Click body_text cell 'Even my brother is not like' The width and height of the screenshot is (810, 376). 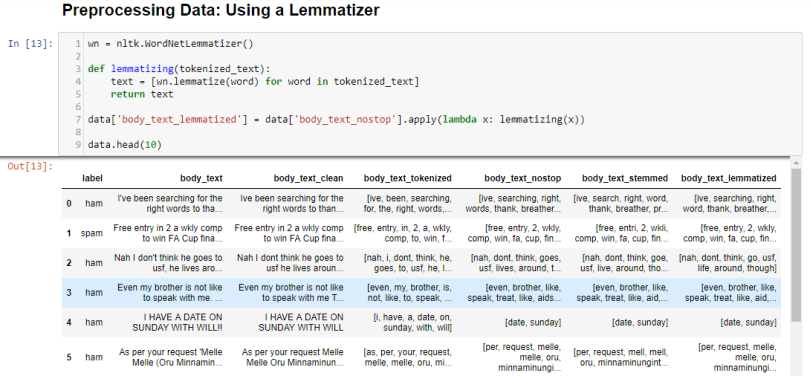(x=169, y=292)
